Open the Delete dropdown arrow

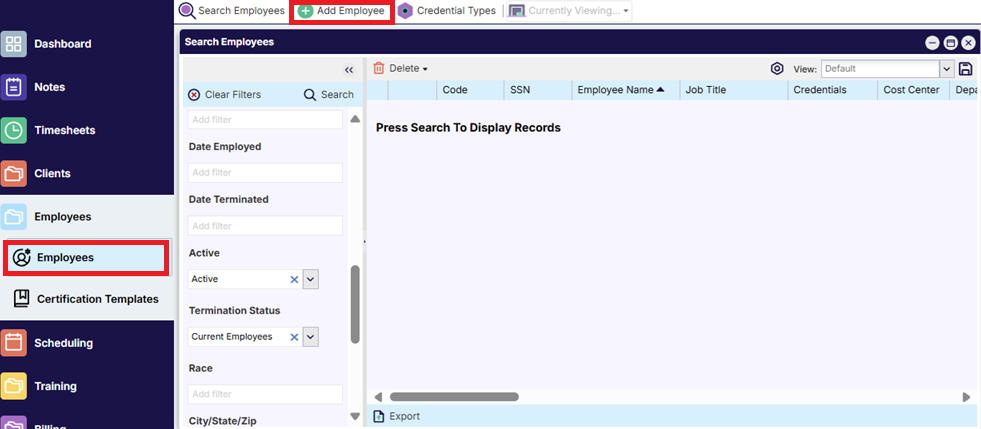(425, 69)
